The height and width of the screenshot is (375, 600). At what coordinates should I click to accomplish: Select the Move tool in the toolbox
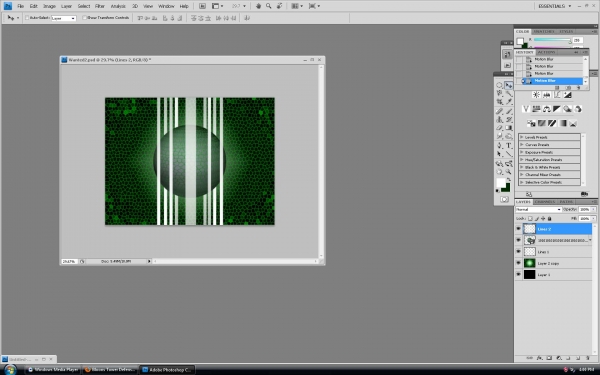pyautogui.click(x=509, y=85)
